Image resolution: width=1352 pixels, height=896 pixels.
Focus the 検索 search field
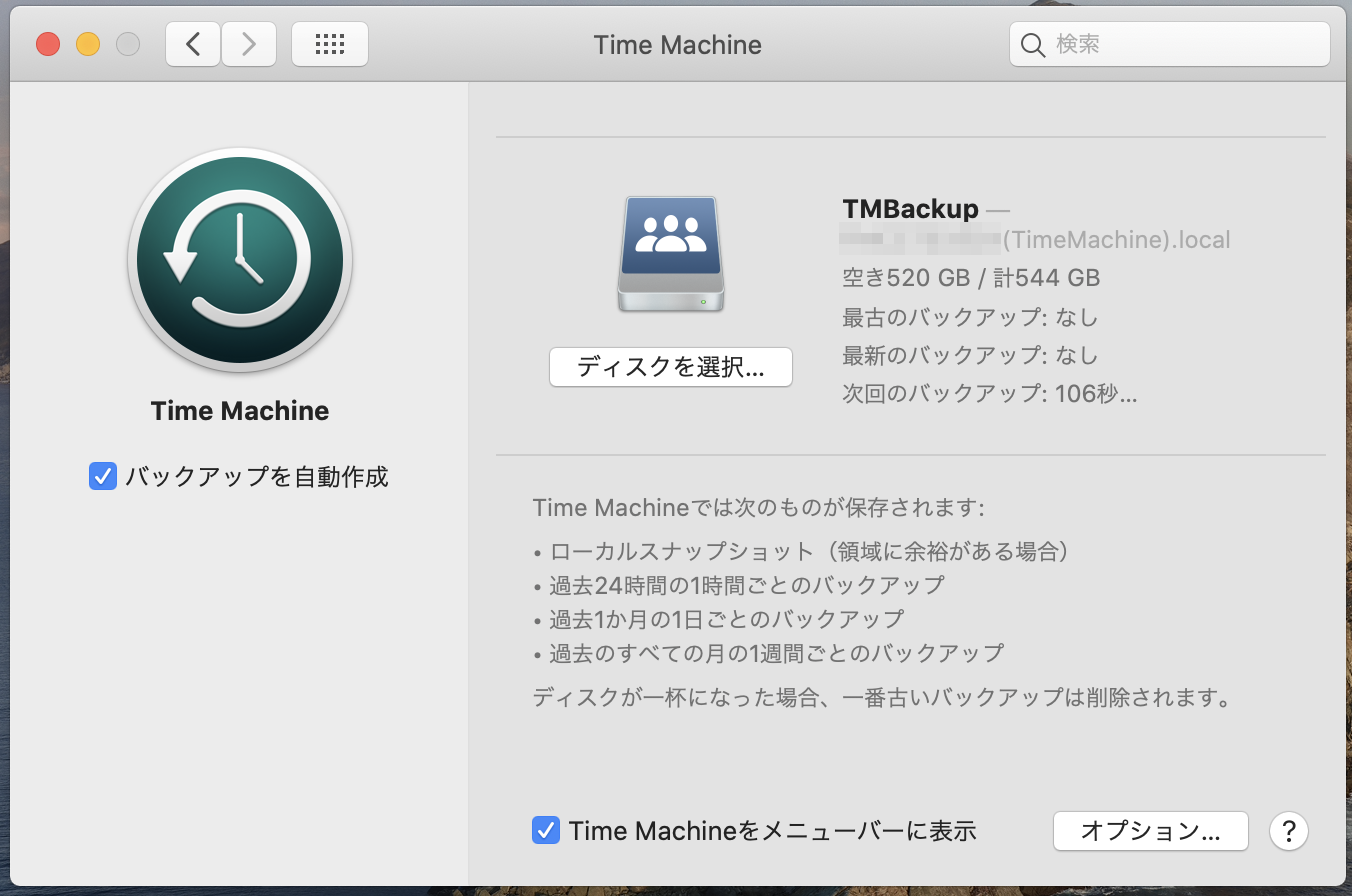[1170, 44]
